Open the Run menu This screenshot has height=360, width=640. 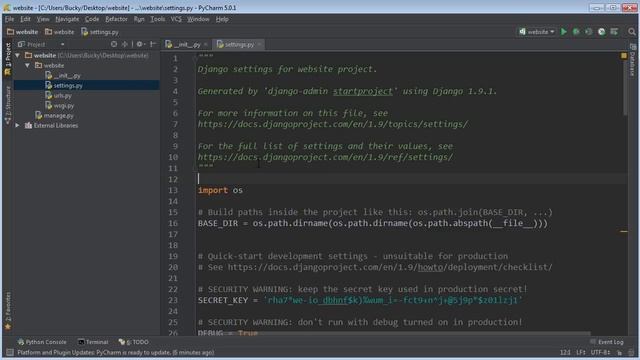click(x=139, y=19)
